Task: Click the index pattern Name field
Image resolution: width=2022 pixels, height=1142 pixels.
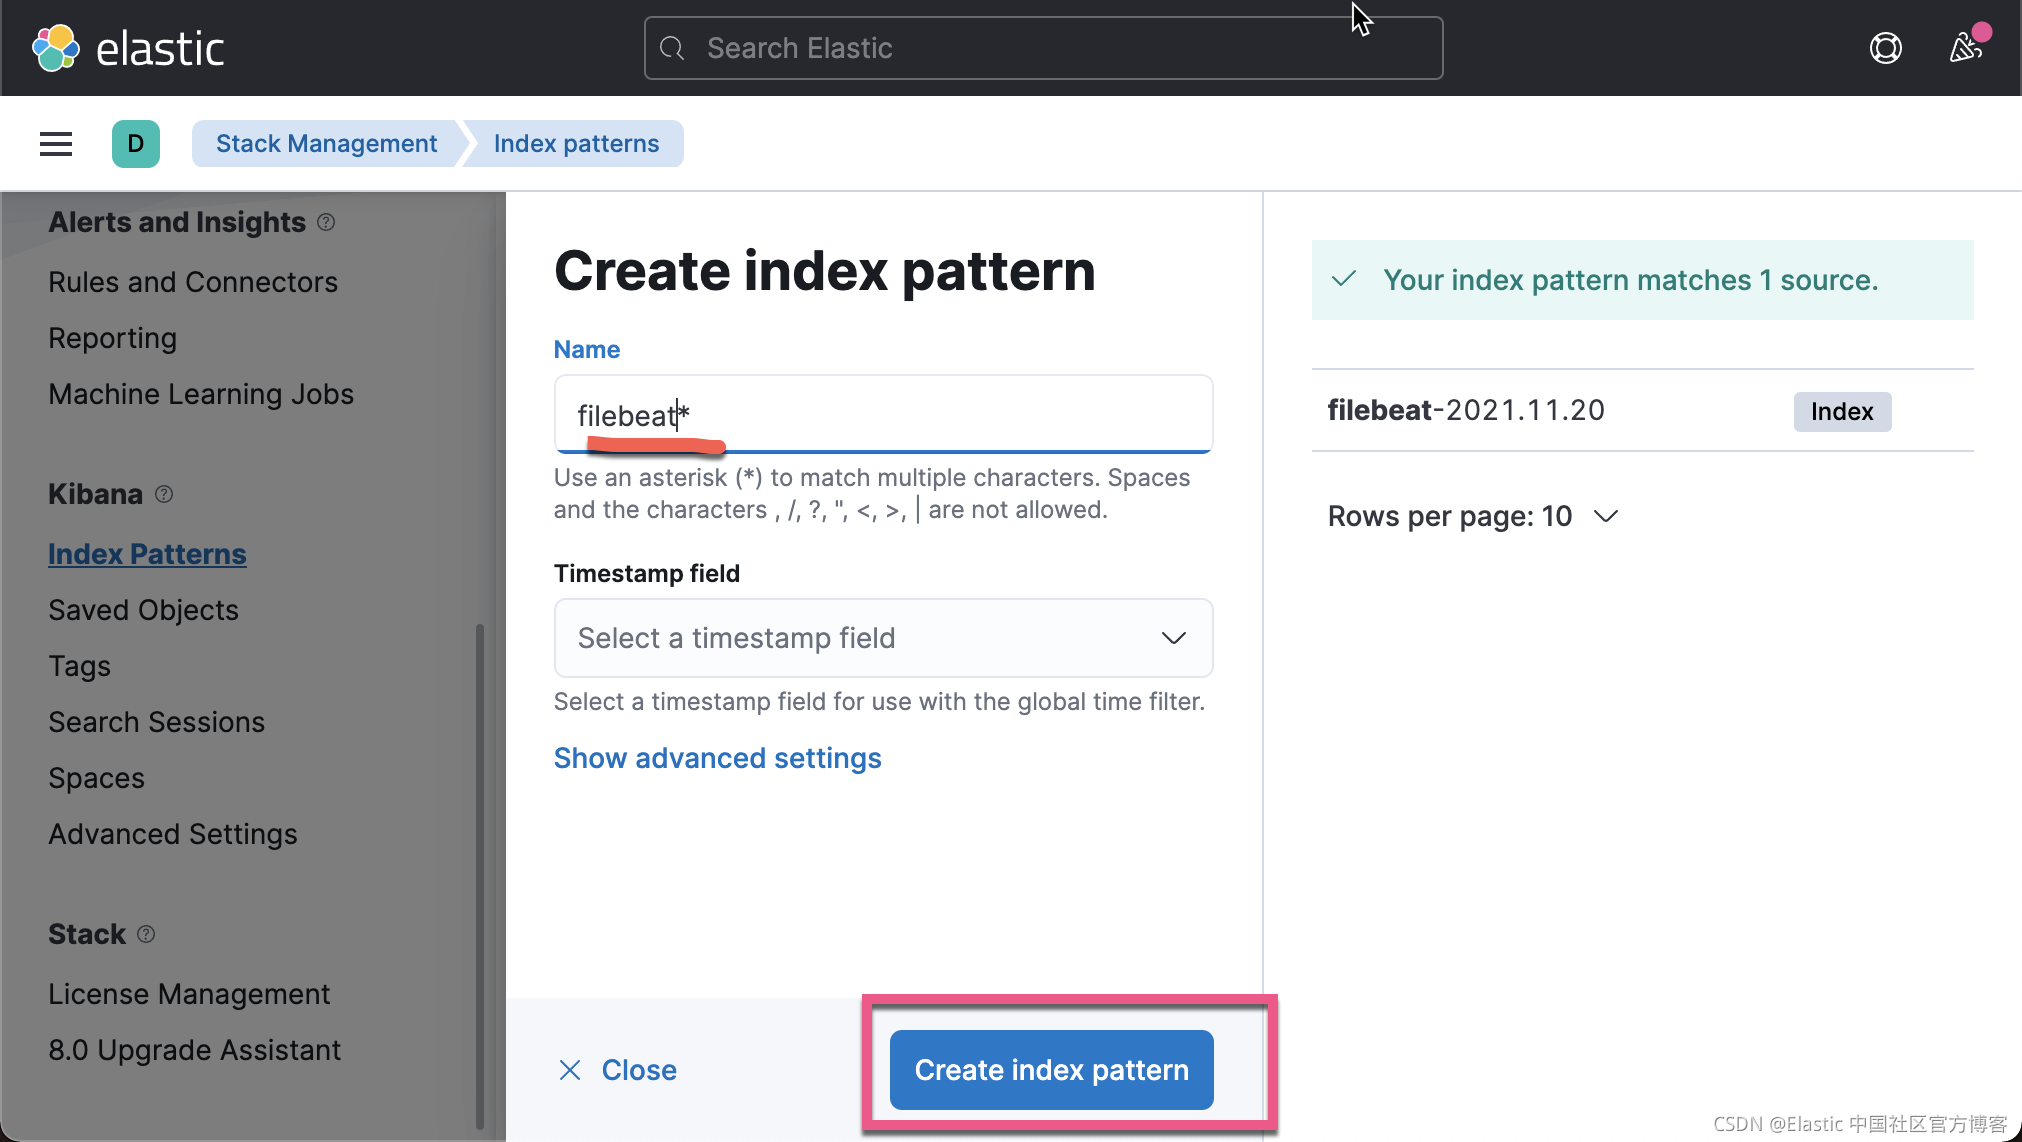Action: click(883, 415)
